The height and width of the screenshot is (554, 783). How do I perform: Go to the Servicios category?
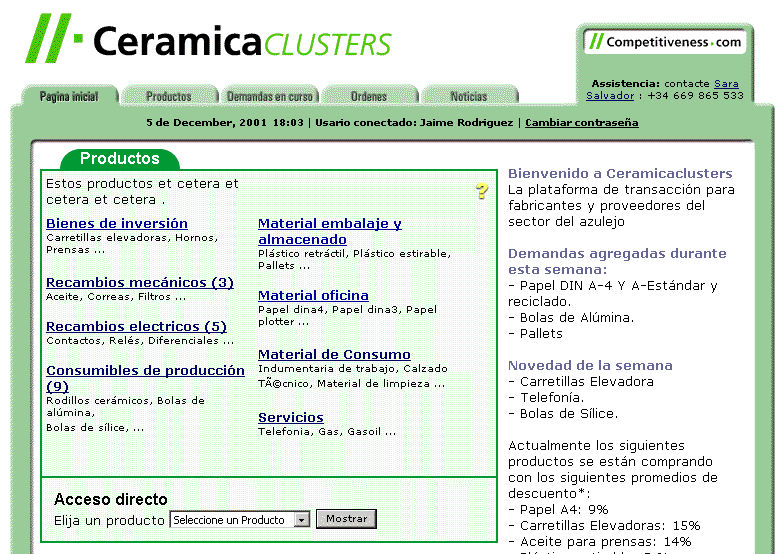(x=291, y=417)
